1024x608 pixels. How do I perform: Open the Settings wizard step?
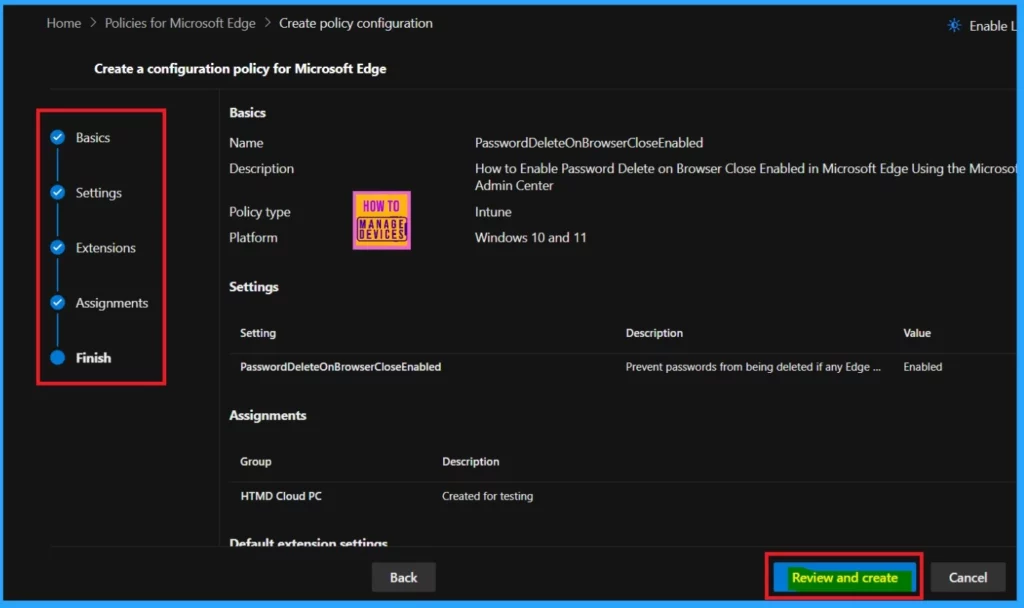[99, 193]
